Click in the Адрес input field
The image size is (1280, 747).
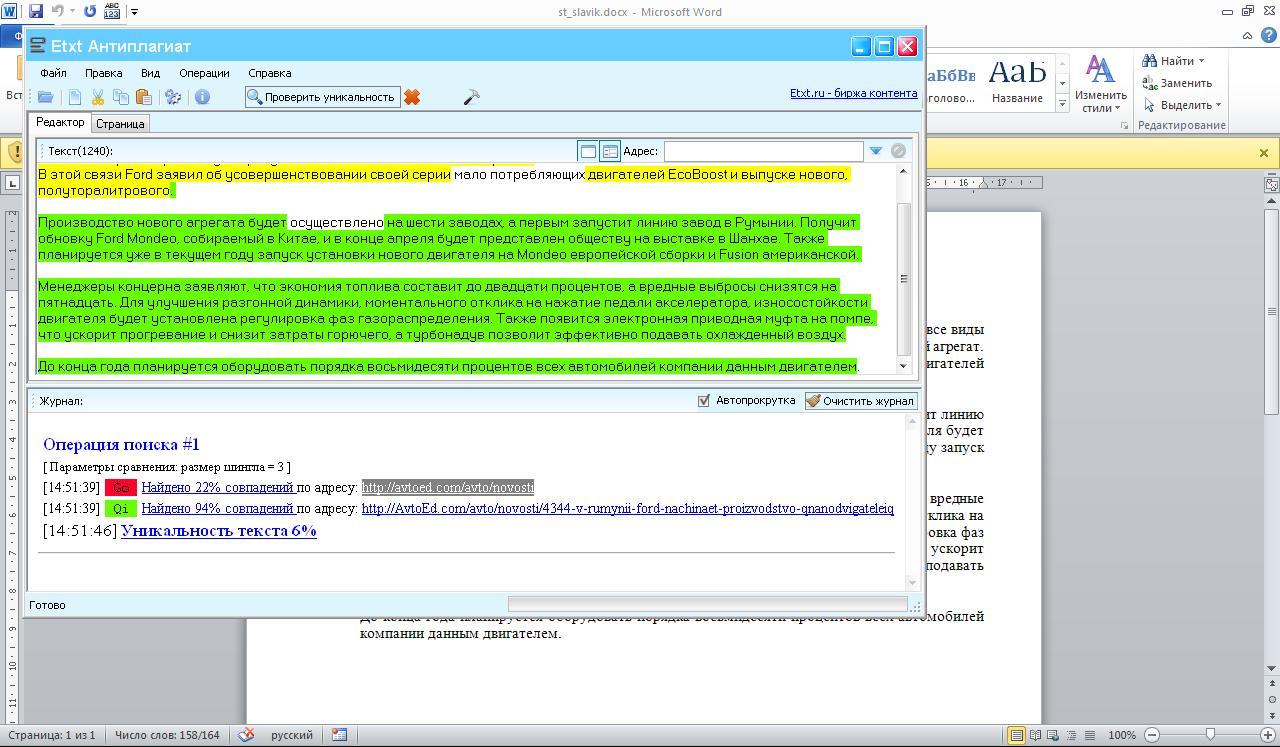point(763,151)
